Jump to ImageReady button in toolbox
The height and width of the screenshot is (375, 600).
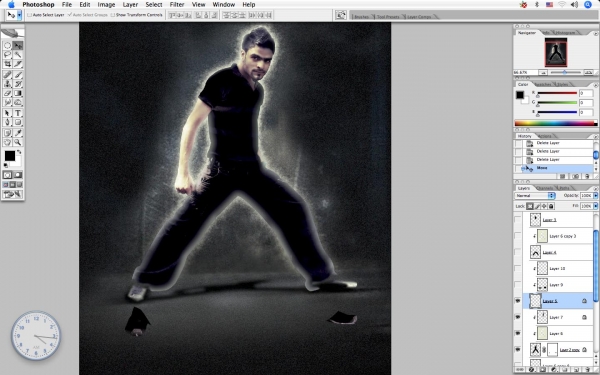13,194
